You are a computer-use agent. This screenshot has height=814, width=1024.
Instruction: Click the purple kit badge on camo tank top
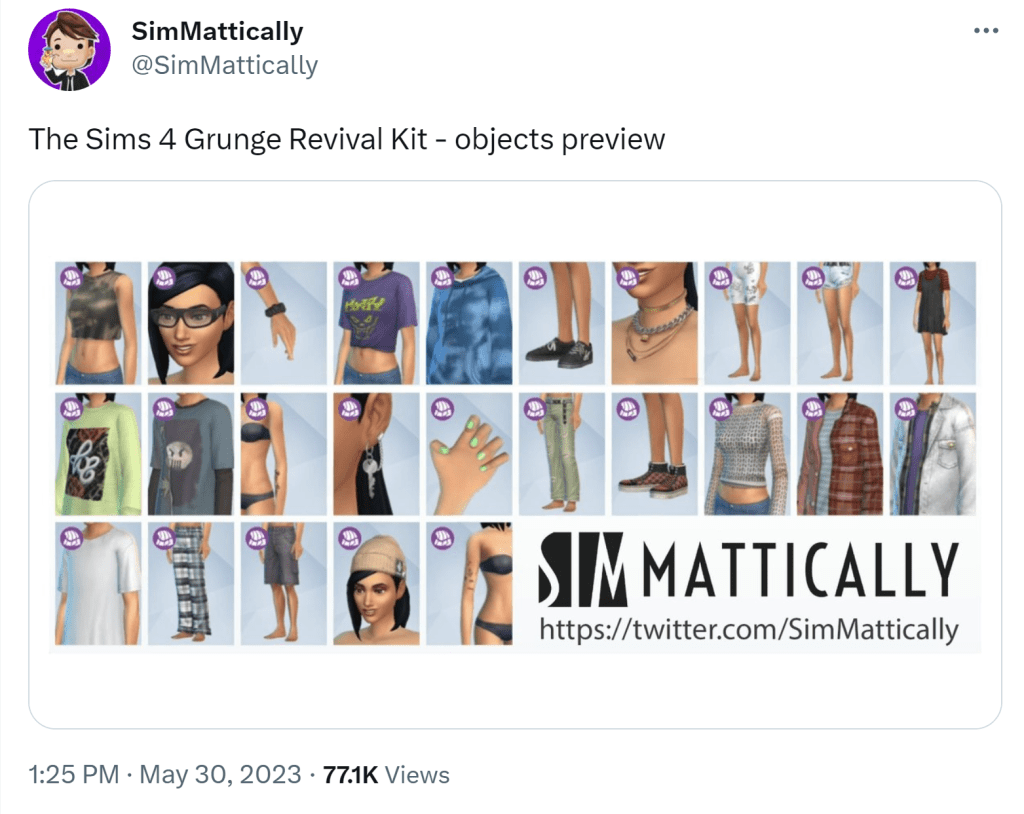71,278
